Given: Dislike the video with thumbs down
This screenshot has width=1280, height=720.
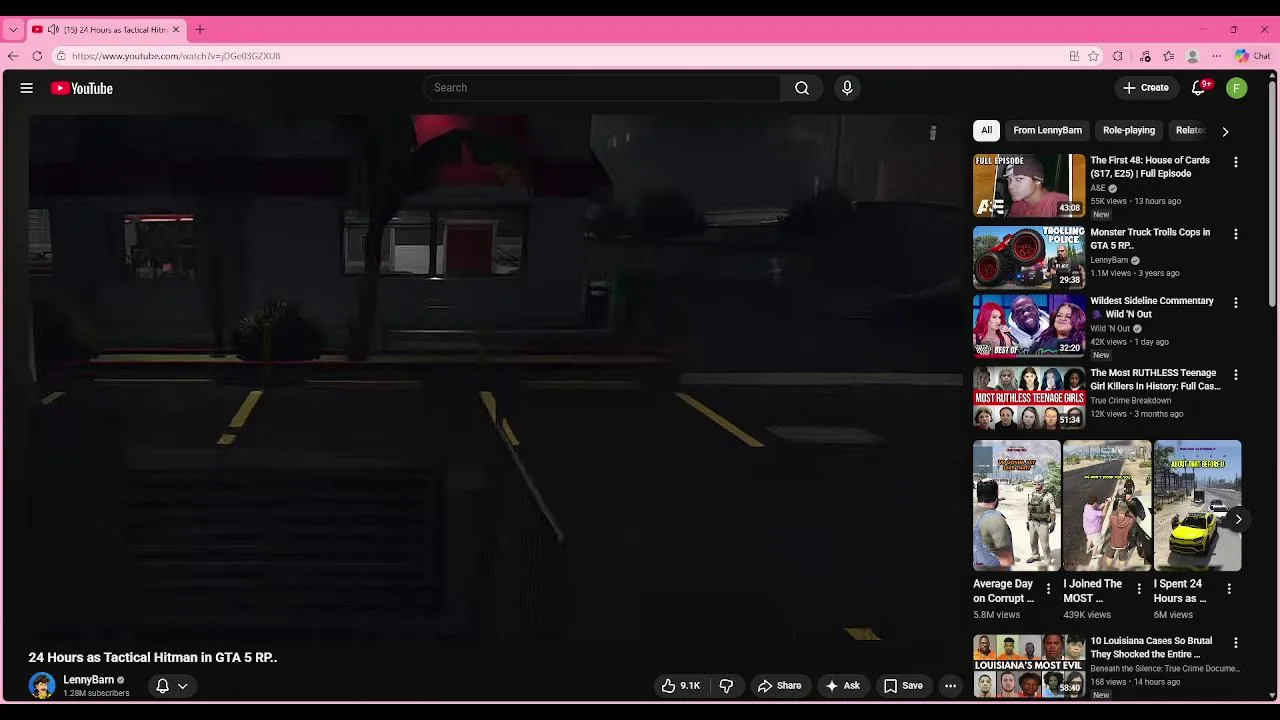Looking at the screenshot, I should point(727,686).
